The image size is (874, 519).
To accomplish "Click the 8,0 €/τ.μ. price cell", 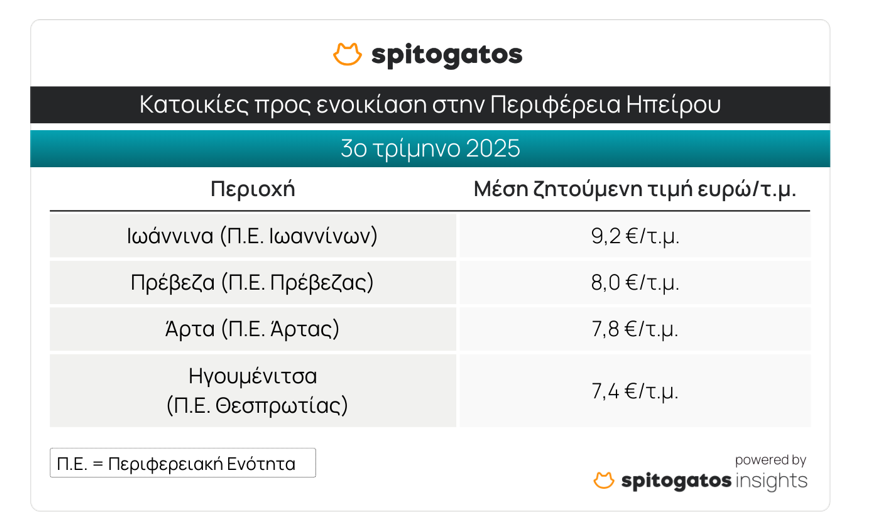I will [x=634, y=282].
